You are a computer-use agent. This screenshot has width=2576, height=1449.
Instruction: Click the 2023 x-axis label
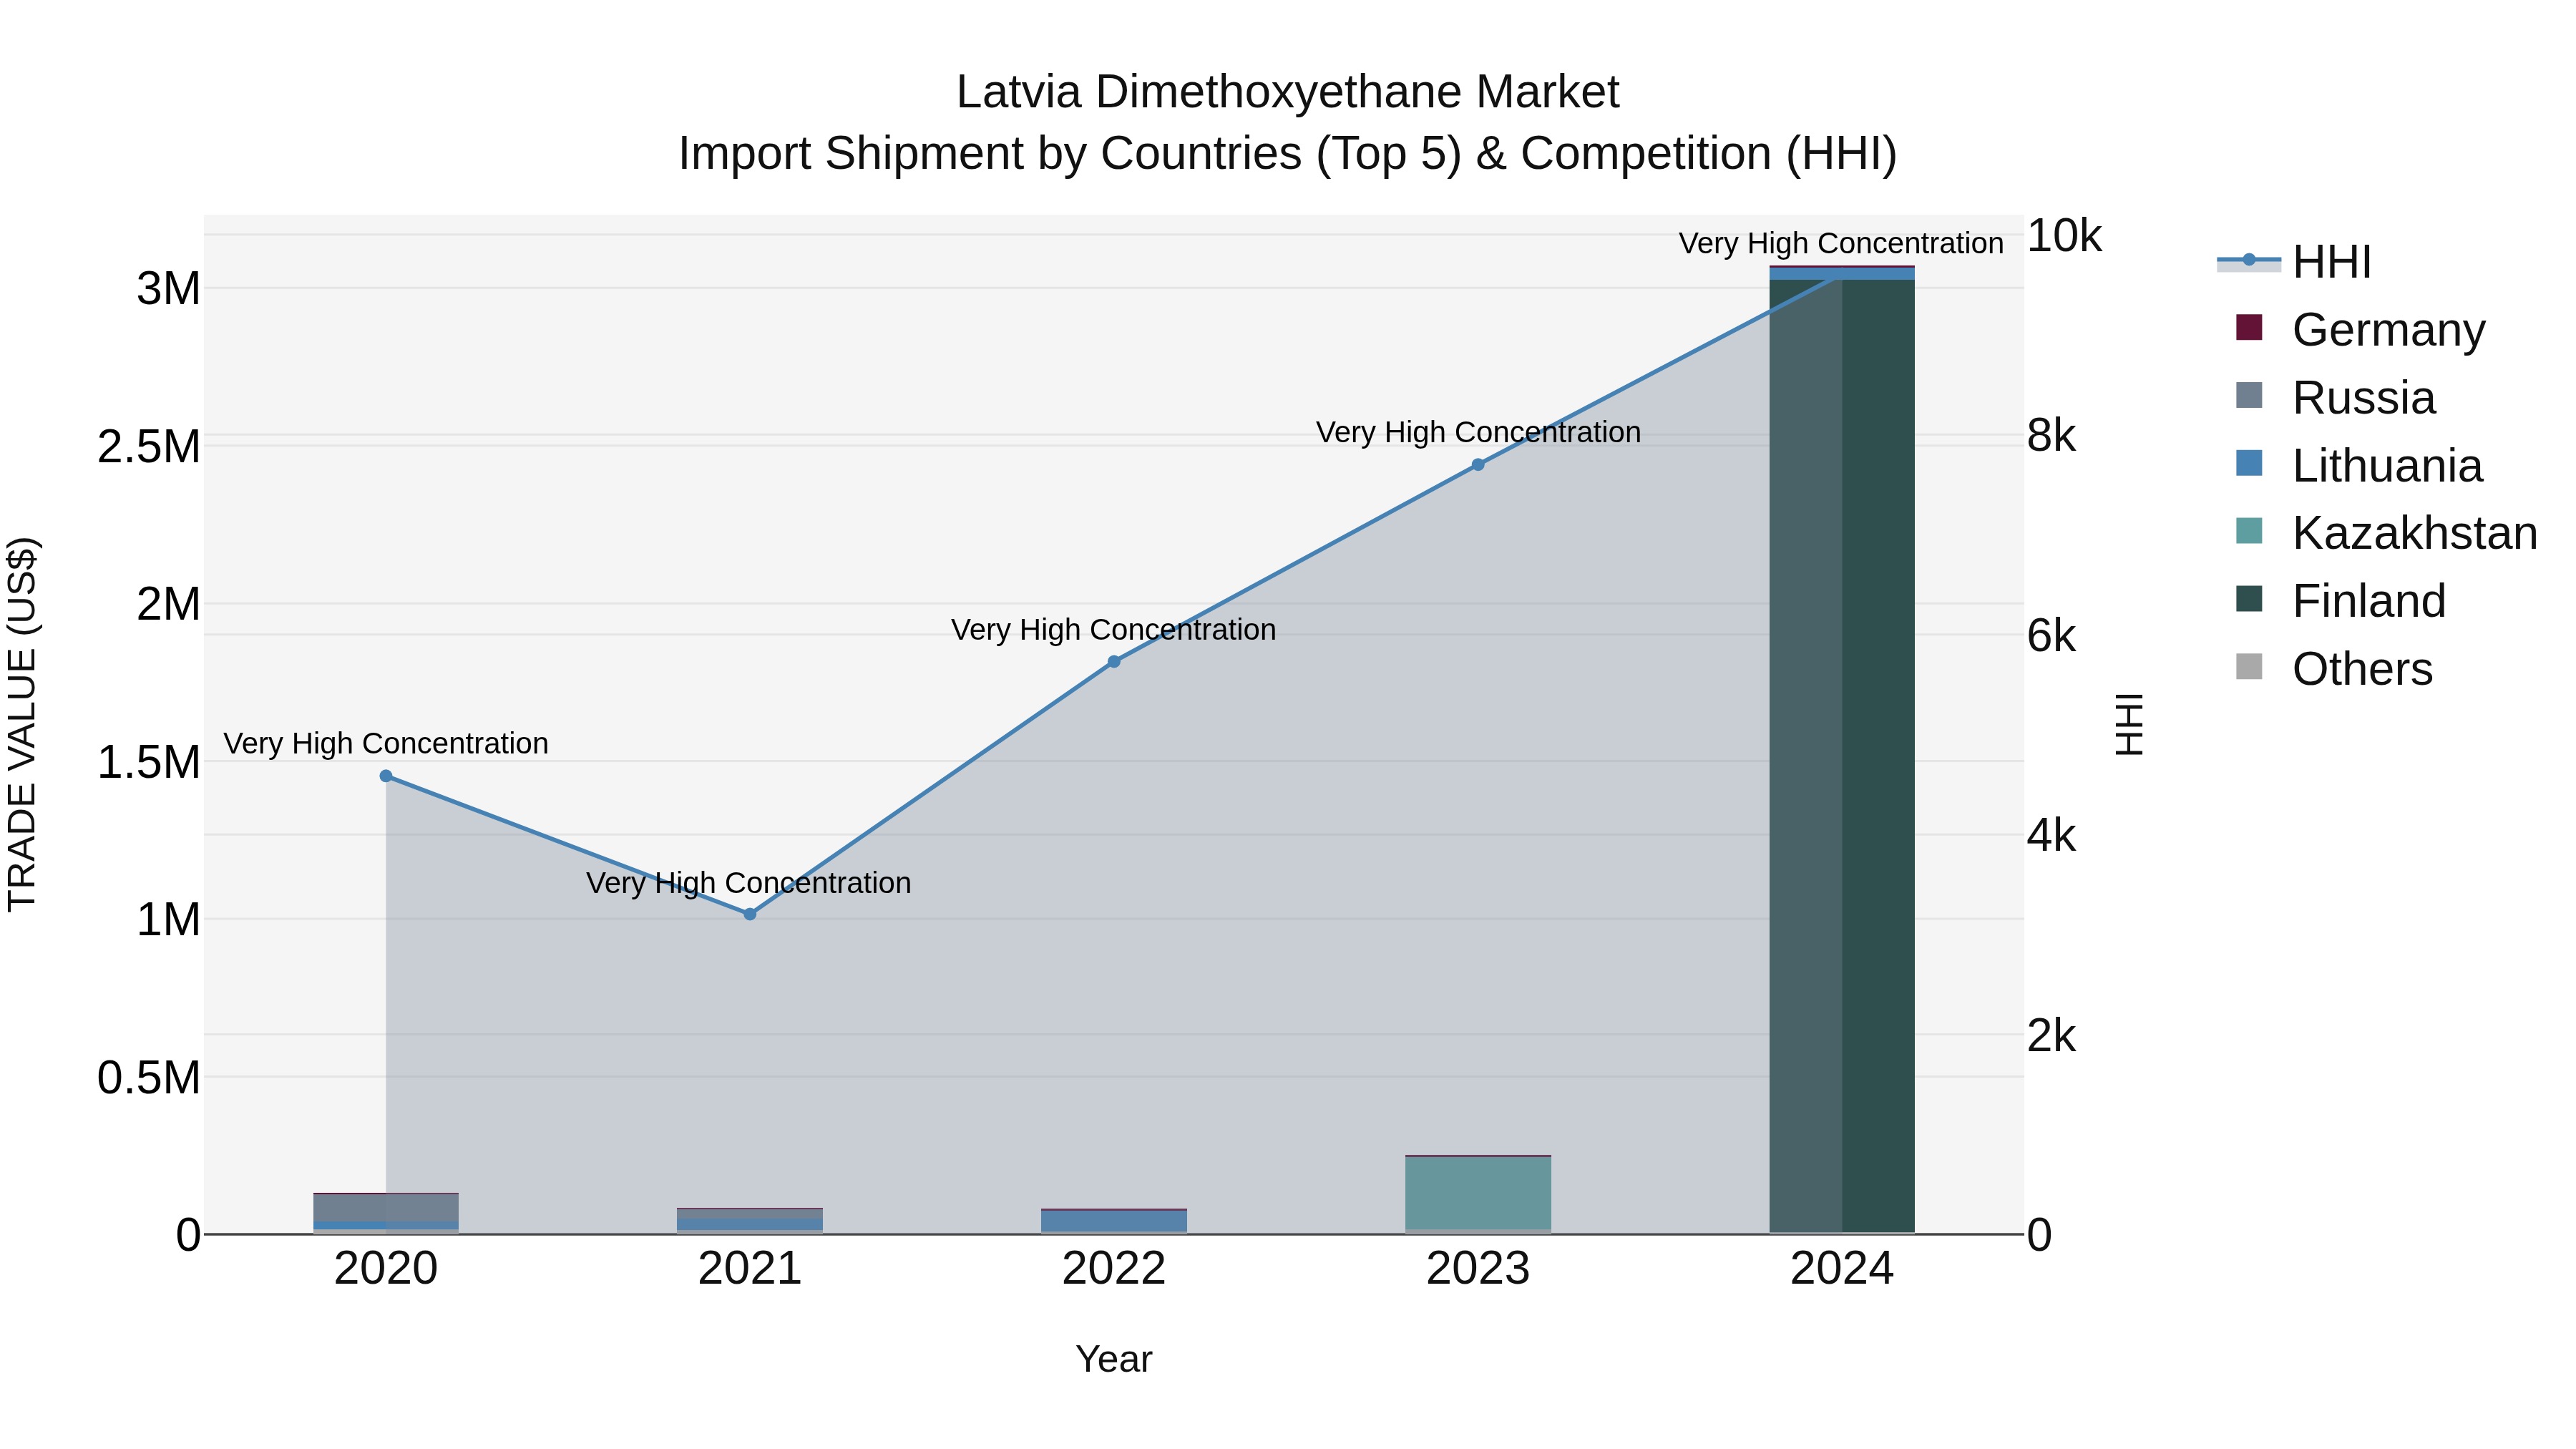[1478, 1269]
